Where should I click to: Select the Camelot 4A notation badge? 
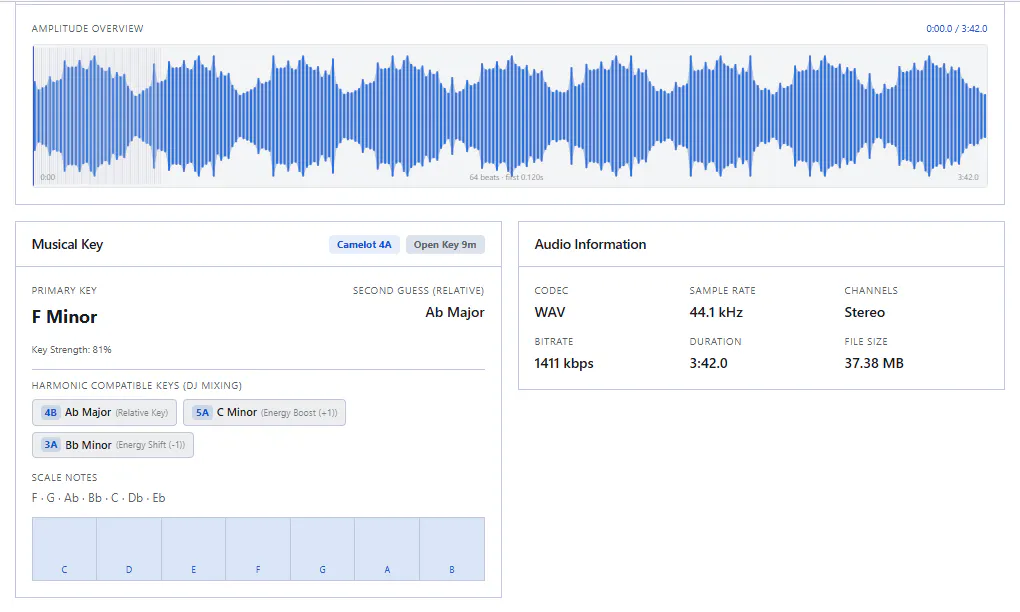[364, 245]
